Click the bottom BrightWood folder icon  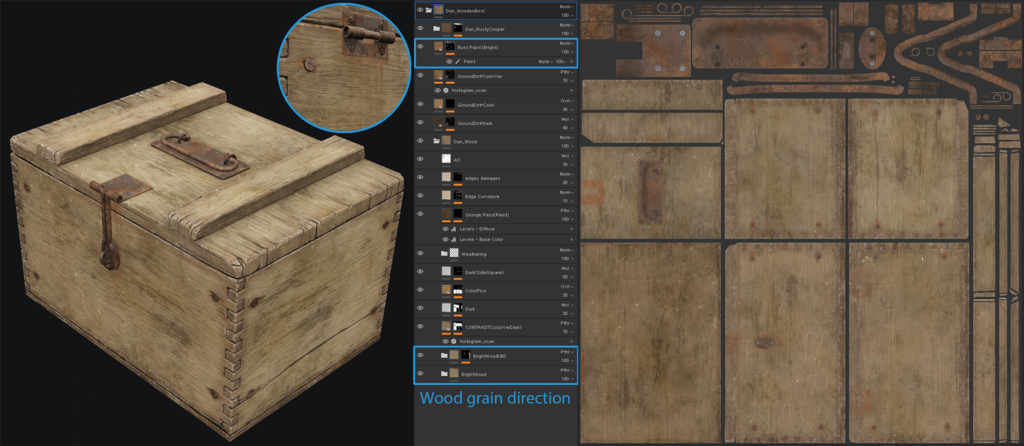pyautogui.click(x=444, y=374)
